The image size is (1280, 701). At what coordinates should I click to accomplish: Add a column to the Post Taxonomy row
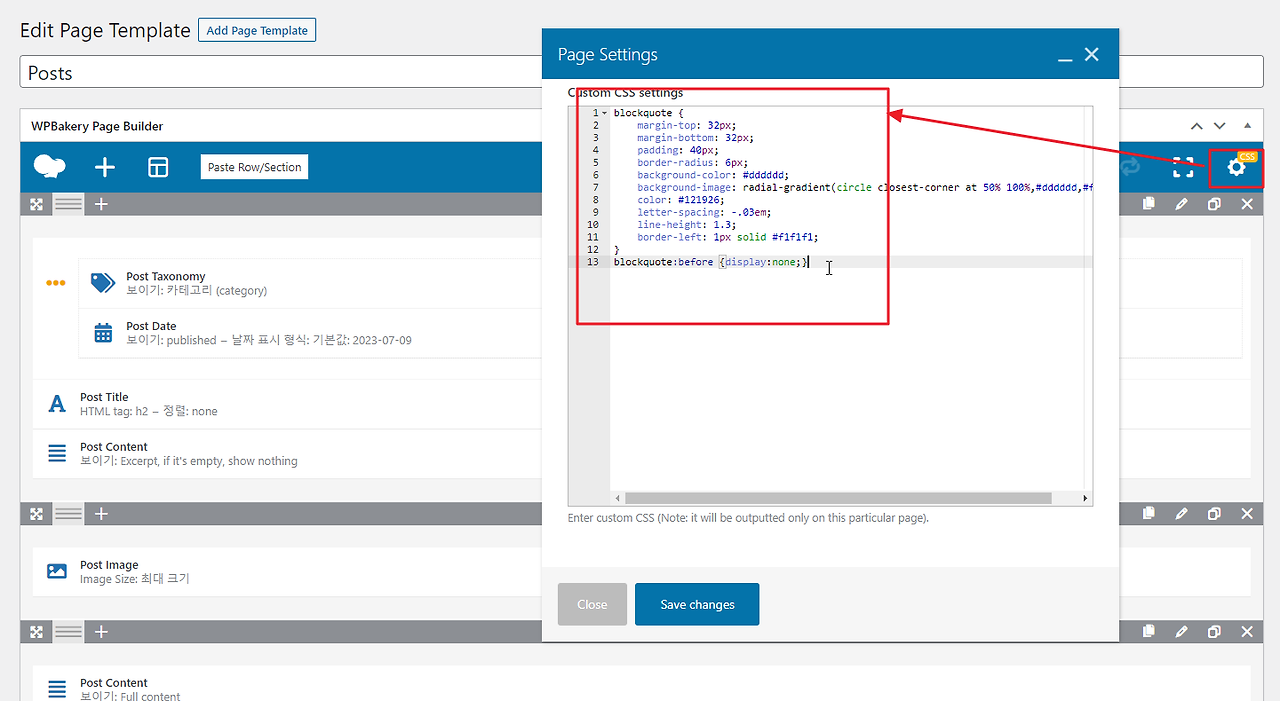tap(101, 204)
